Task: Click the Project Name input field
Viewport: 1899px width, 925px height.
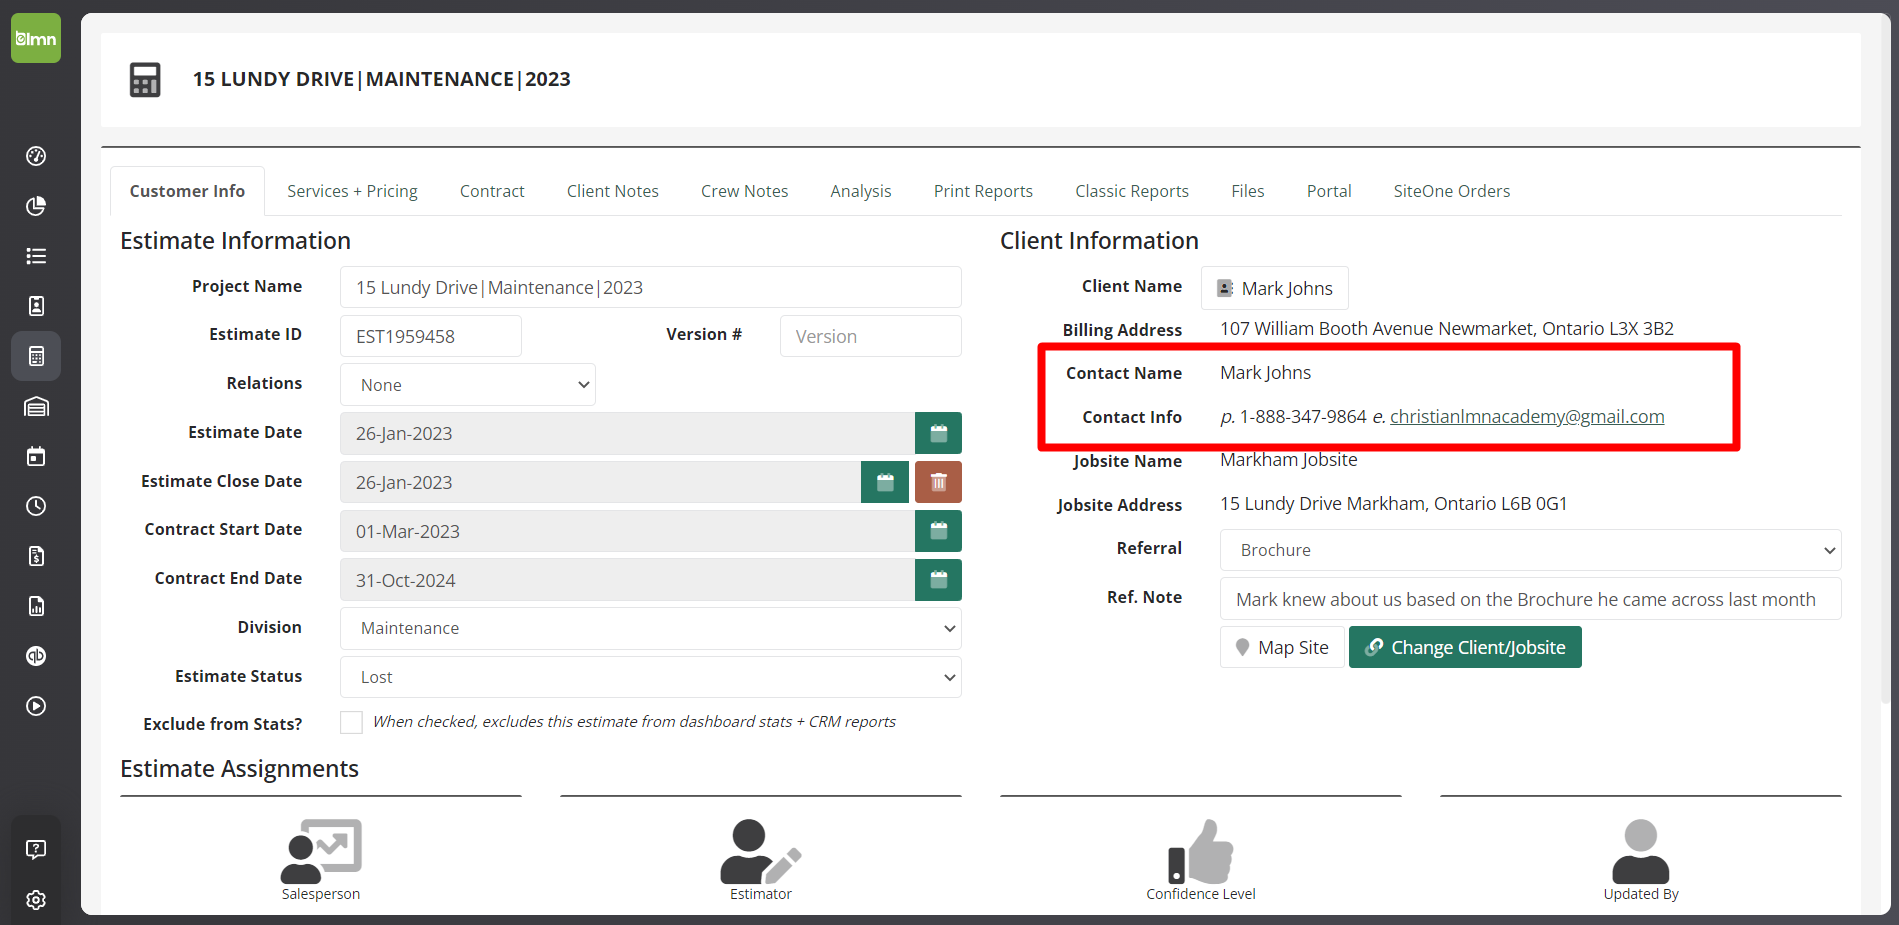Action: tap(651, 287)
